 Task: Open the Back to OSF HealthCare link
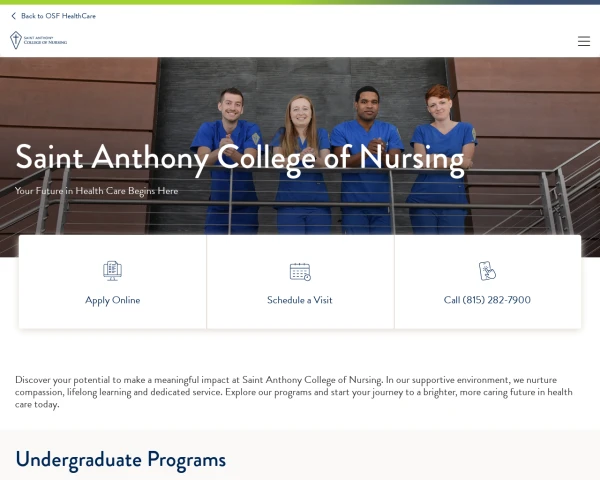pyautogui.click(x=54, y=16)
